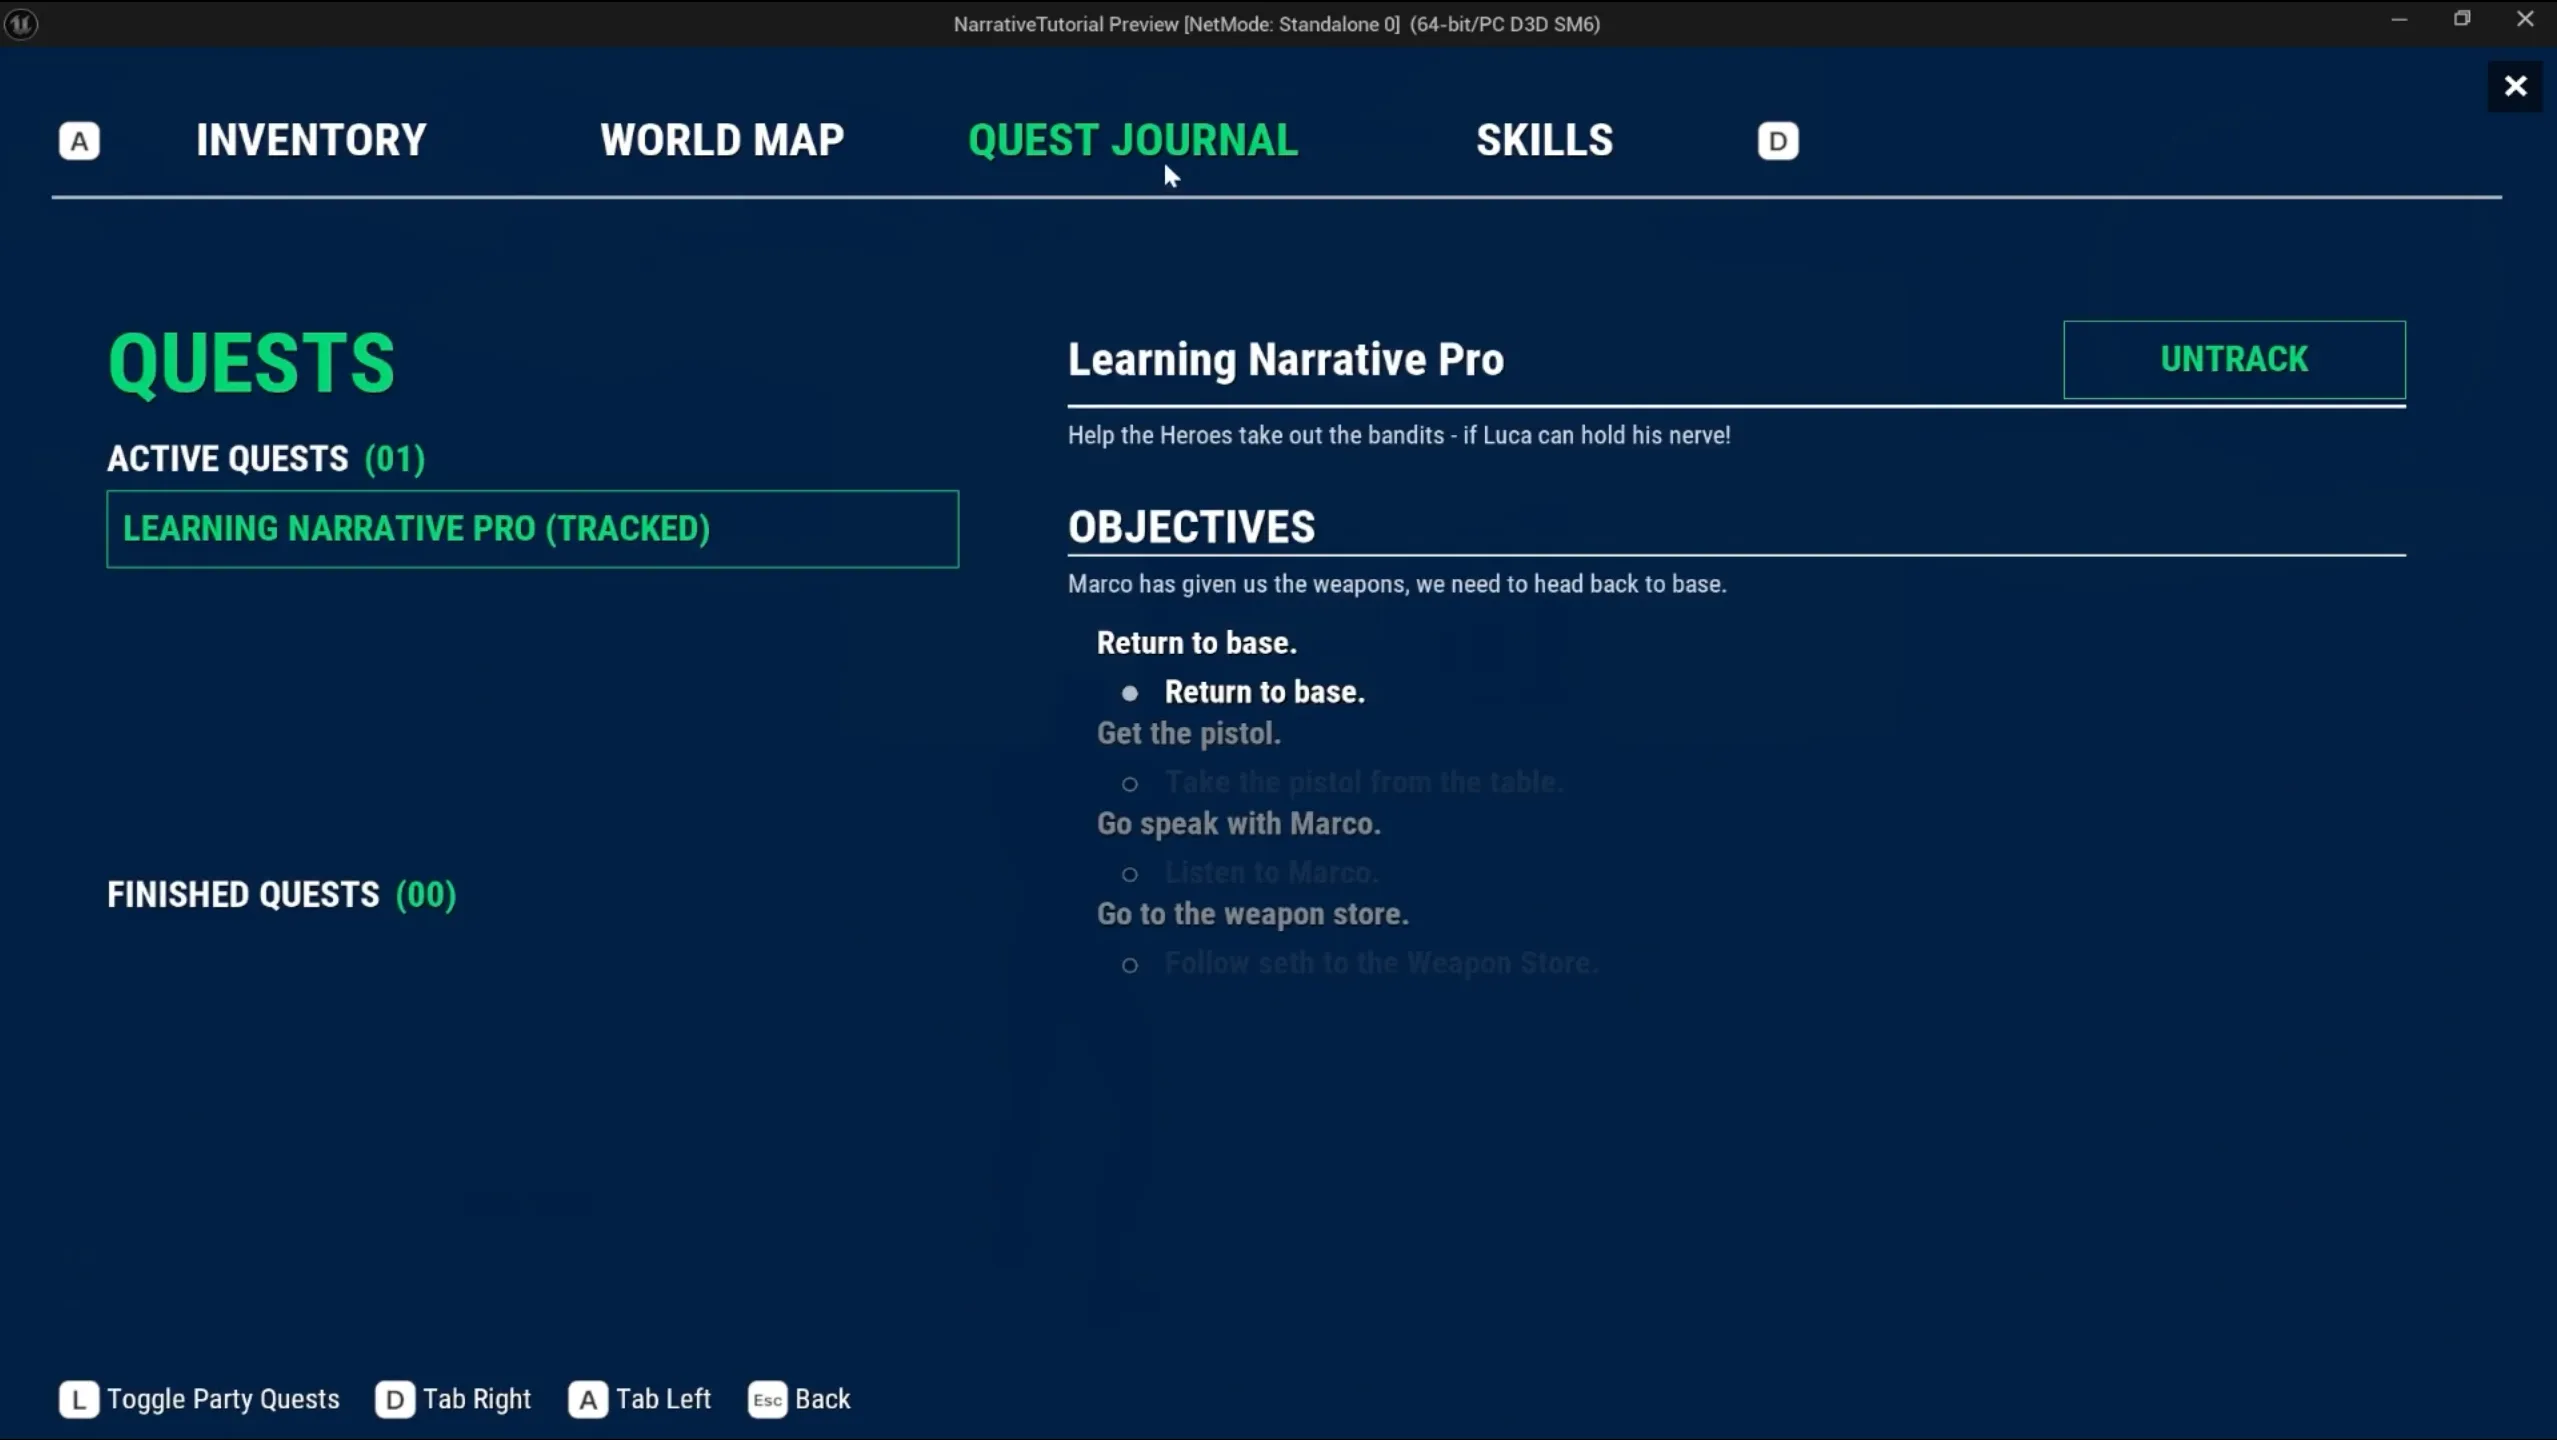This screenshot has height=1440, width=2557.
Task: Click the quest description about Luca's nerve
Action: pyautogui.click(x=1399, y=435)
